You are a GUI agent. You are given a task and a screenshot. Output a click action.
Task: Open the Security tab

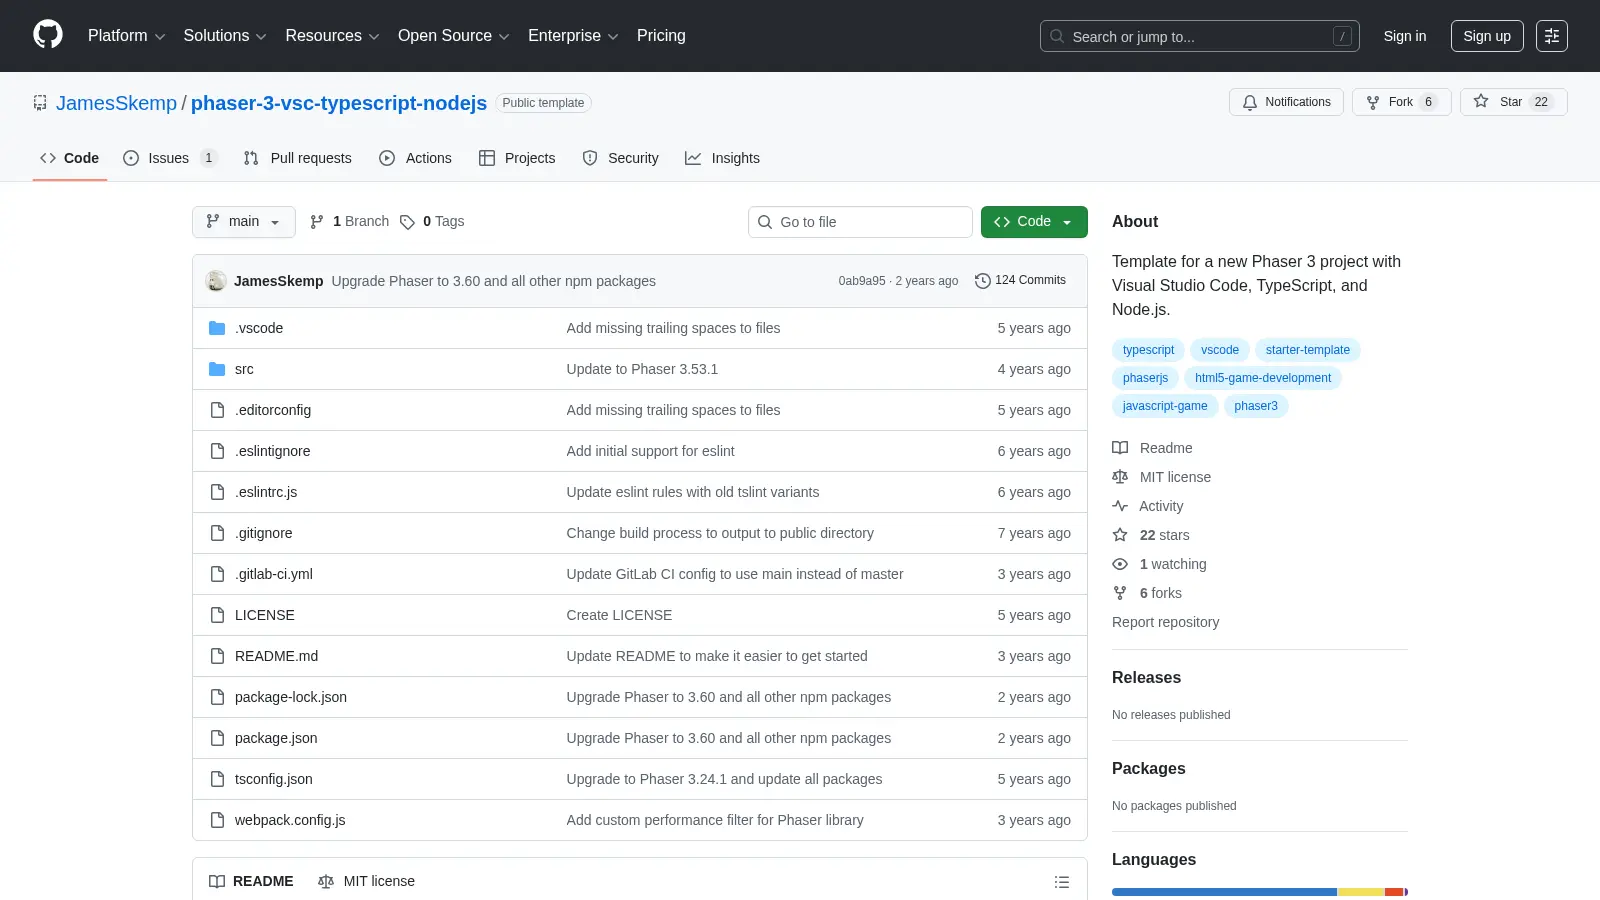coord(621,158)
